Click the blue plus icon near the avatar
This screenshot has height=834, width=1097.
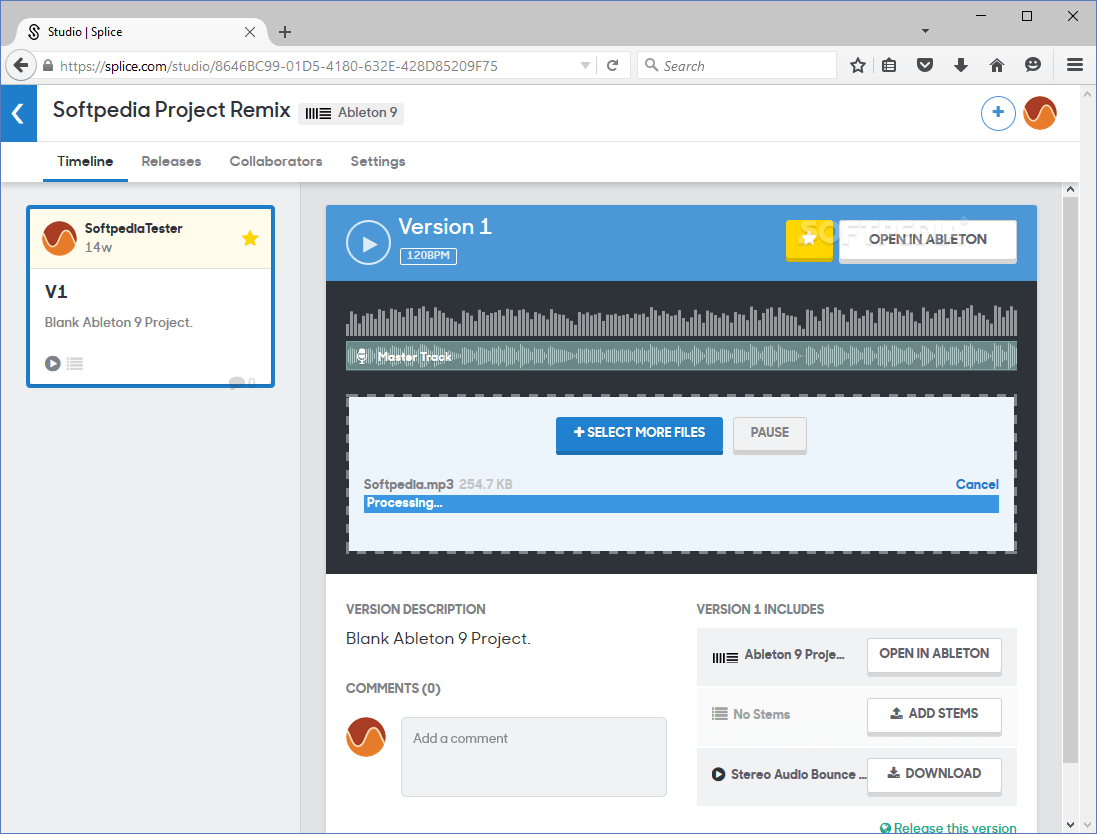[x=998, y=113]
